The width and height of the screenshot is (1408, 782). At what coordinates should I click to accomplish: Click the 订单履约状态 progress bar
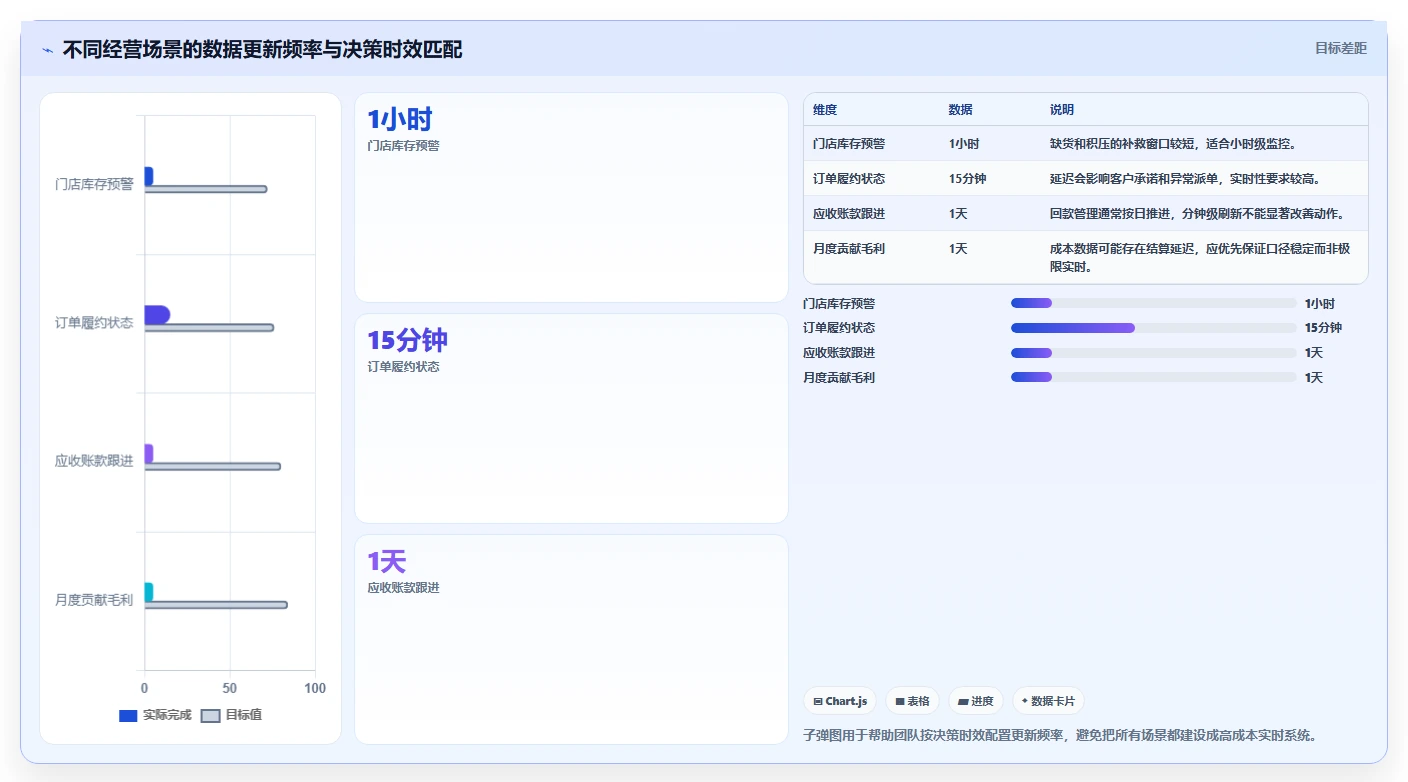click(1153, 328)
